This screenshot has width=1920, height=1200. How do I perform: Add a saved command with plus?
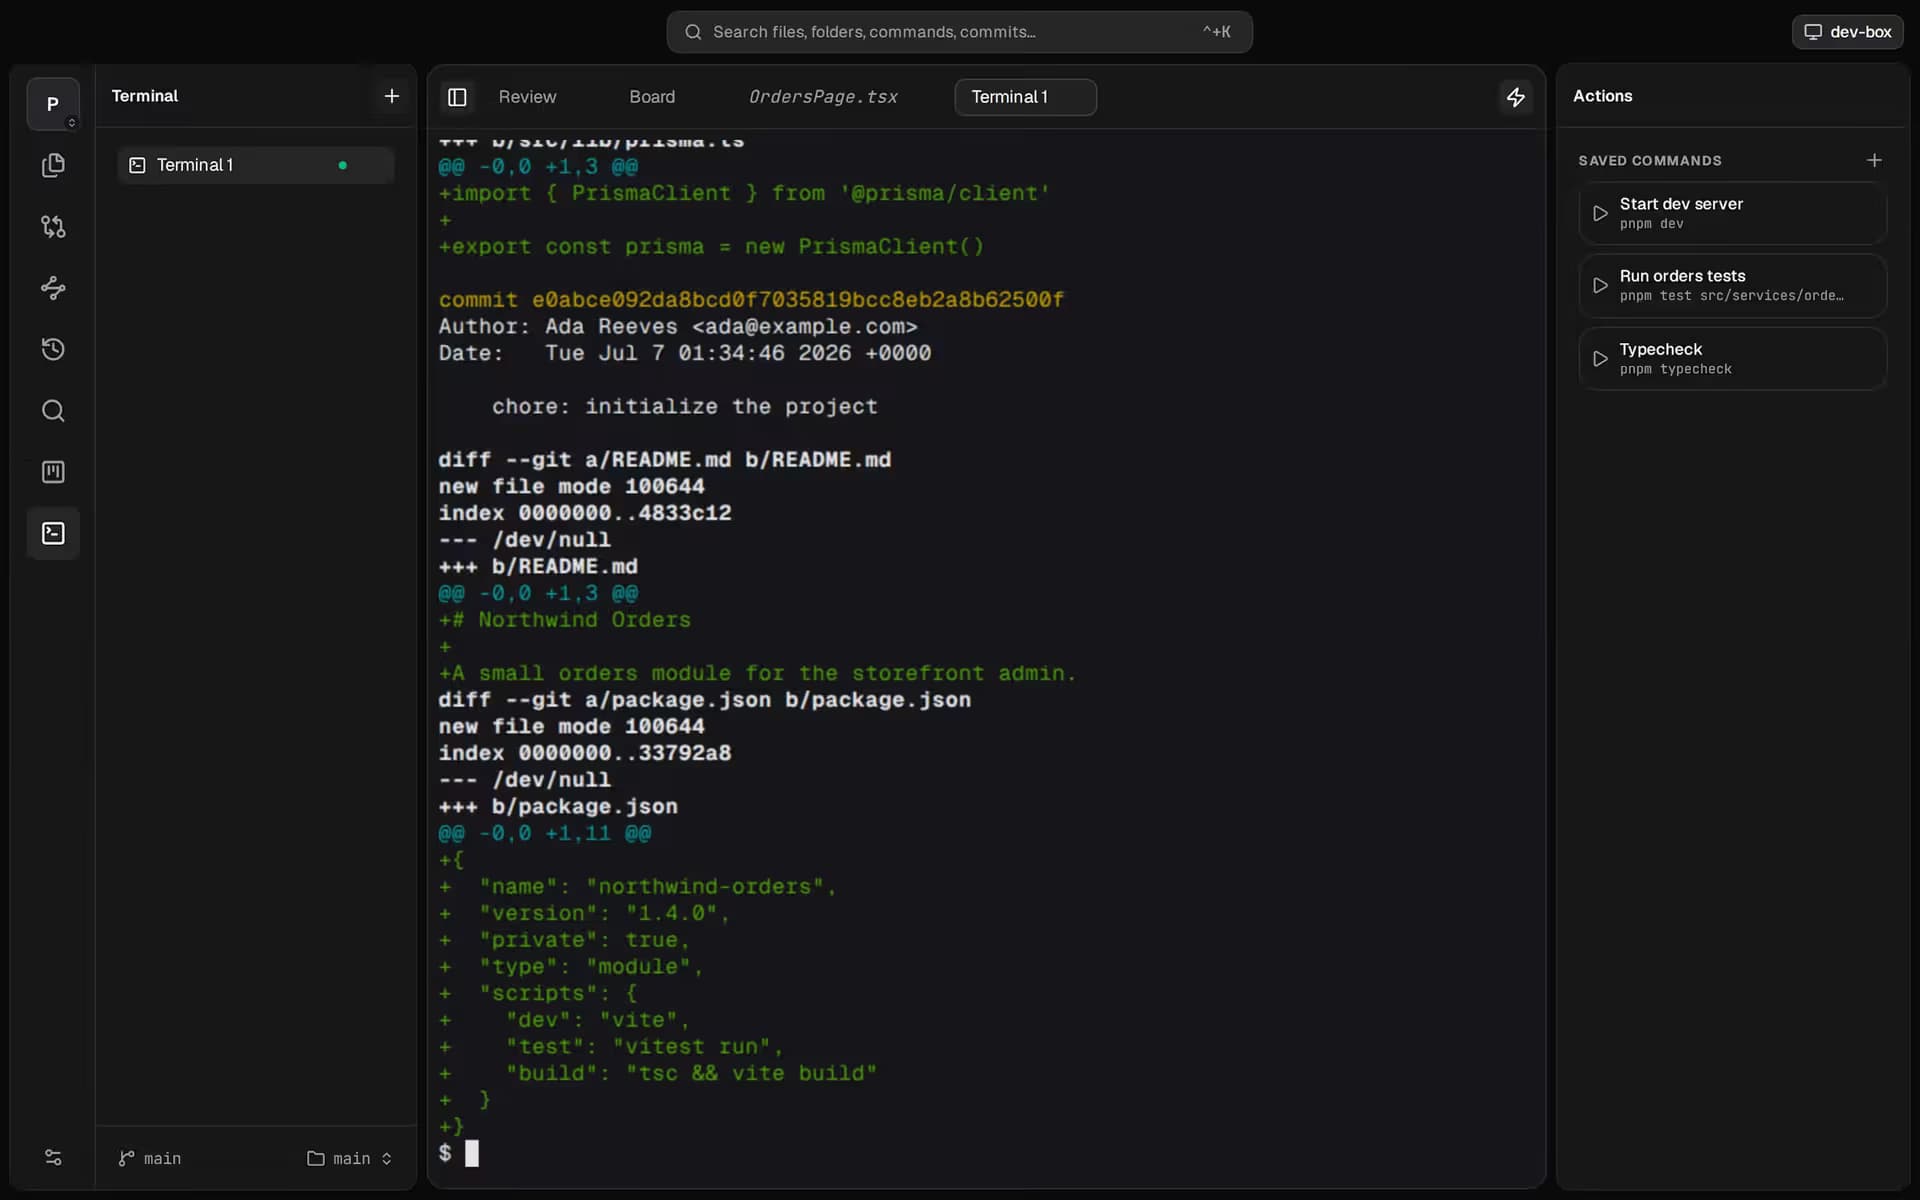(1874, 160)
